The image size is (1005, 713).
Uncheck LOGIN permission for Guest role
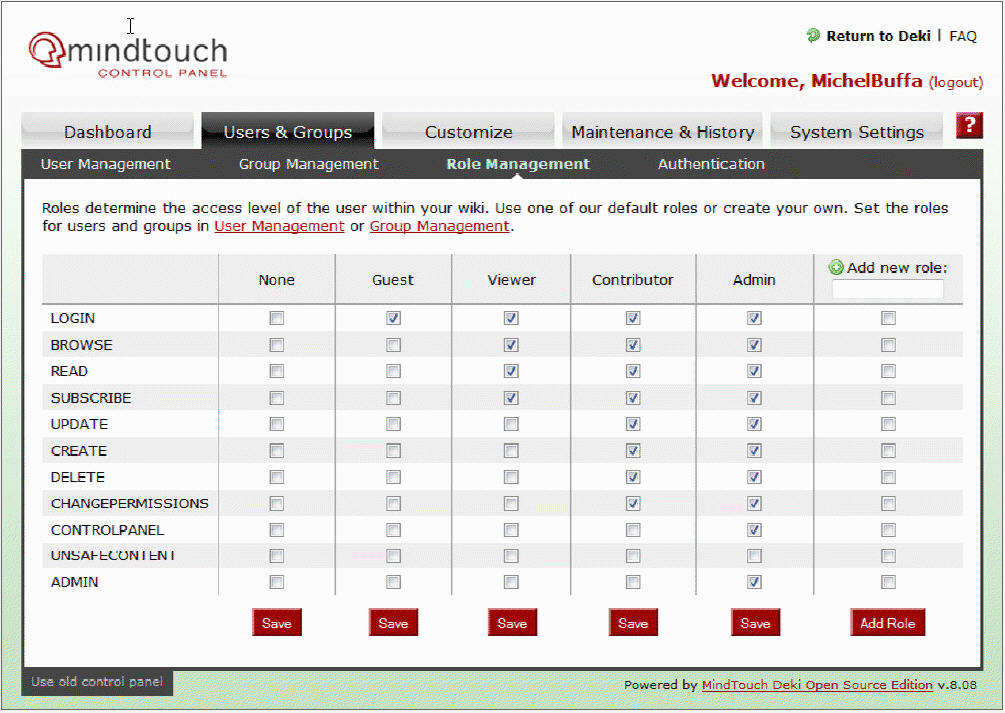coord(393,318)
